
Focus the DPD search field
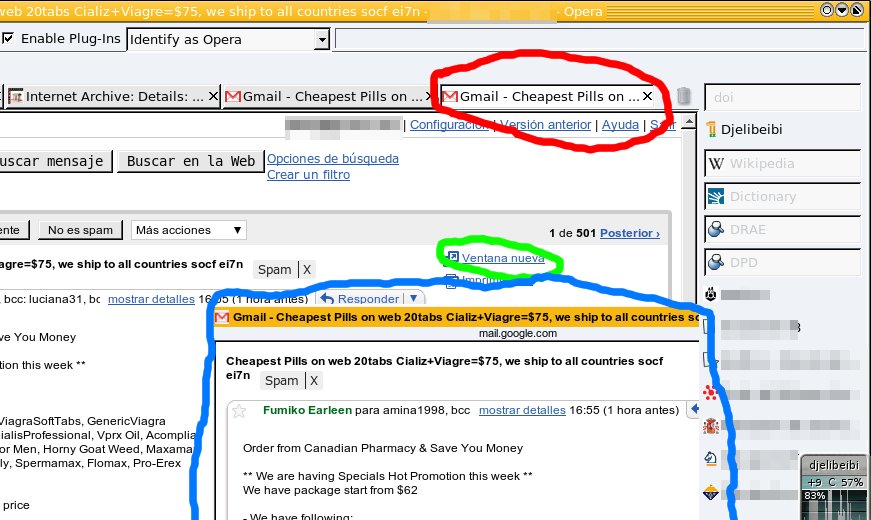[782, 262]
